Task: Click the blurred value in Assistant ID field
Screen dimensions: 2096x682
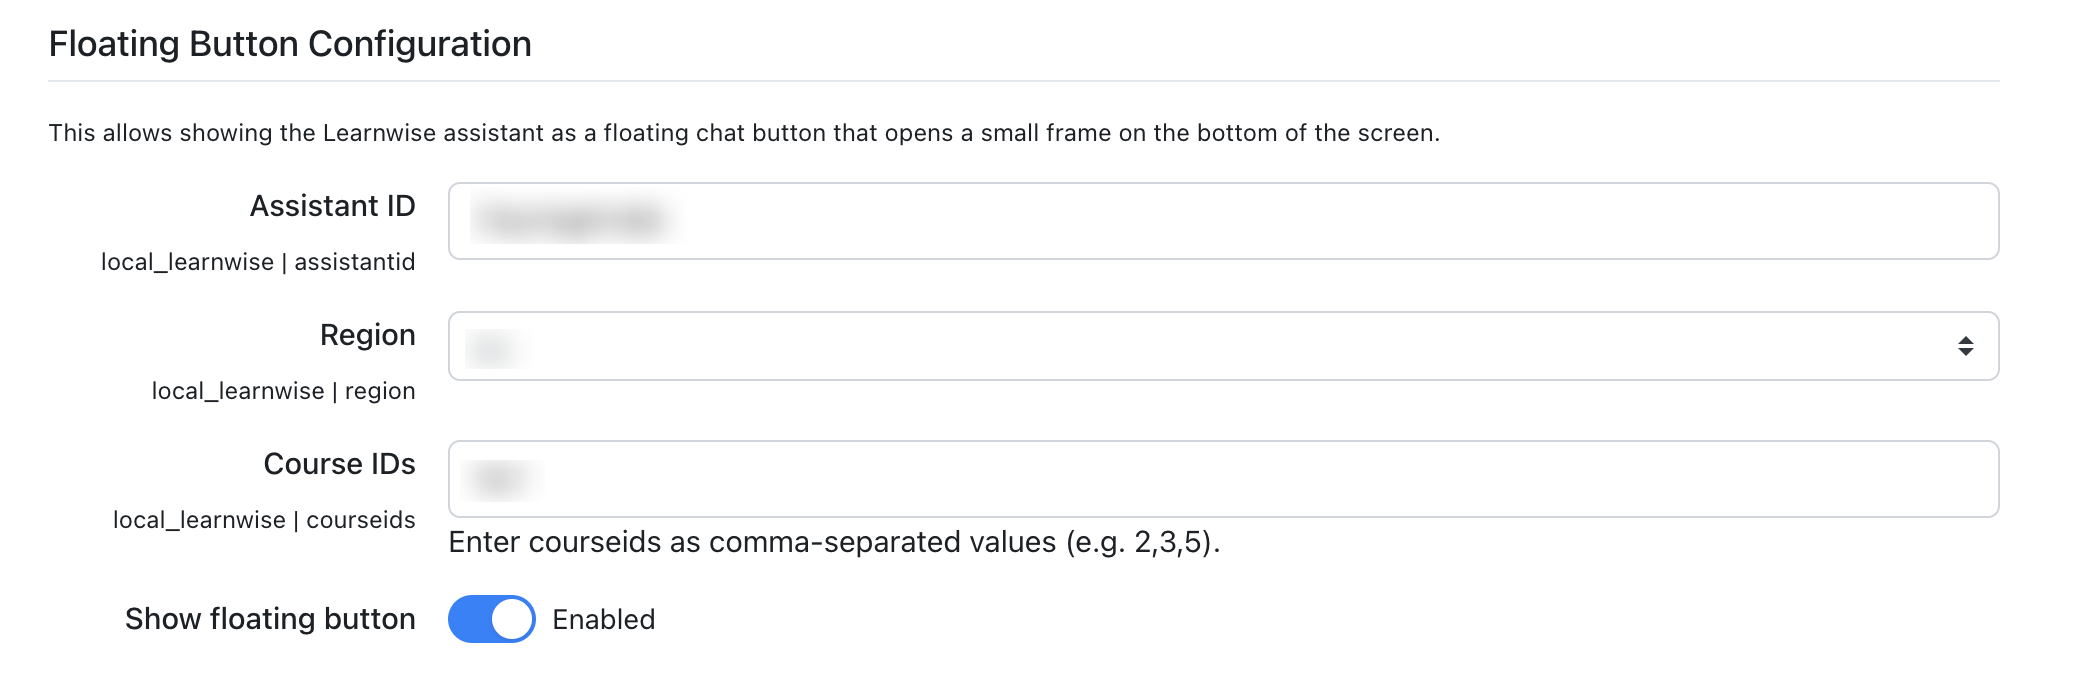Action: point(577,220)
